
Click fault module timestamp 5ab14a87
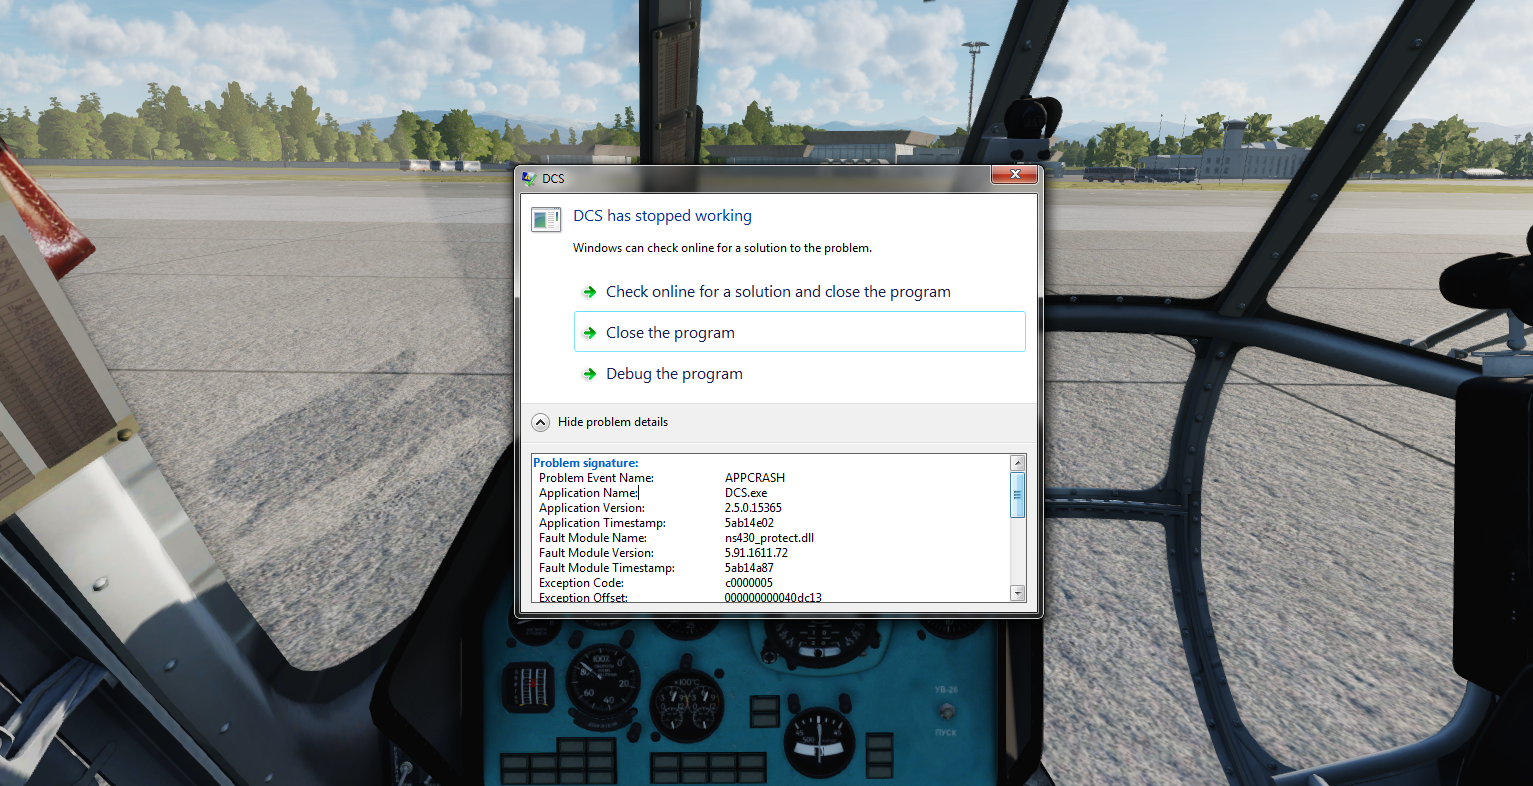749,568
